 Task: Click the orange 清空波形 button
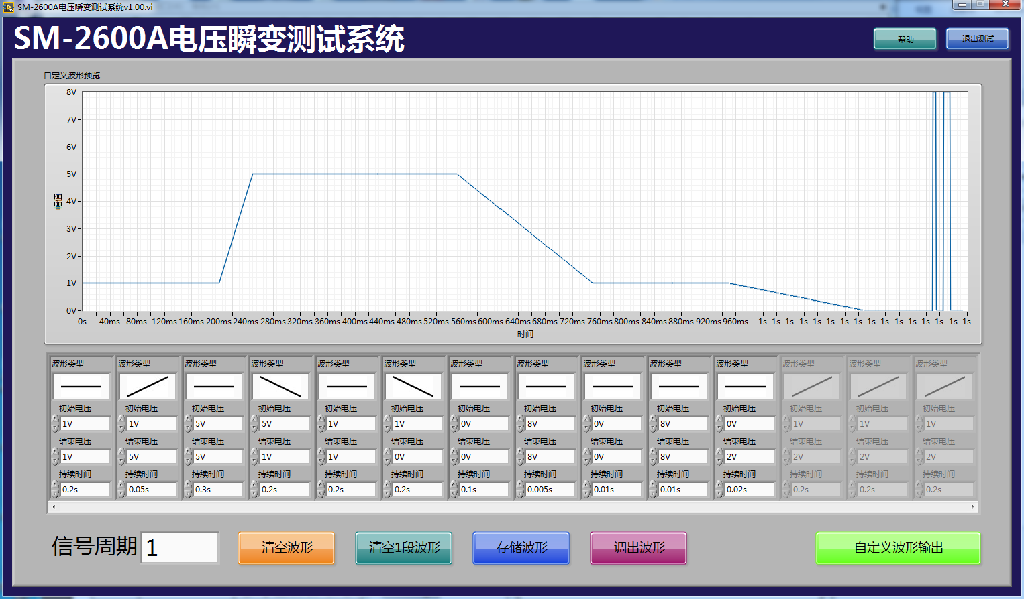click(287, 547)
